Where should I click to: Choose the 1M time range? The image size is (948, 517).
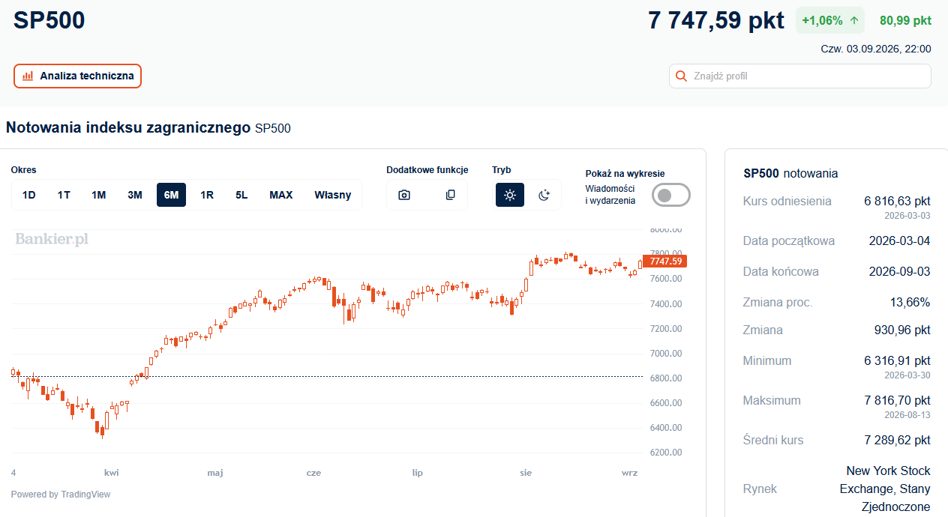[x=99, y=195]
